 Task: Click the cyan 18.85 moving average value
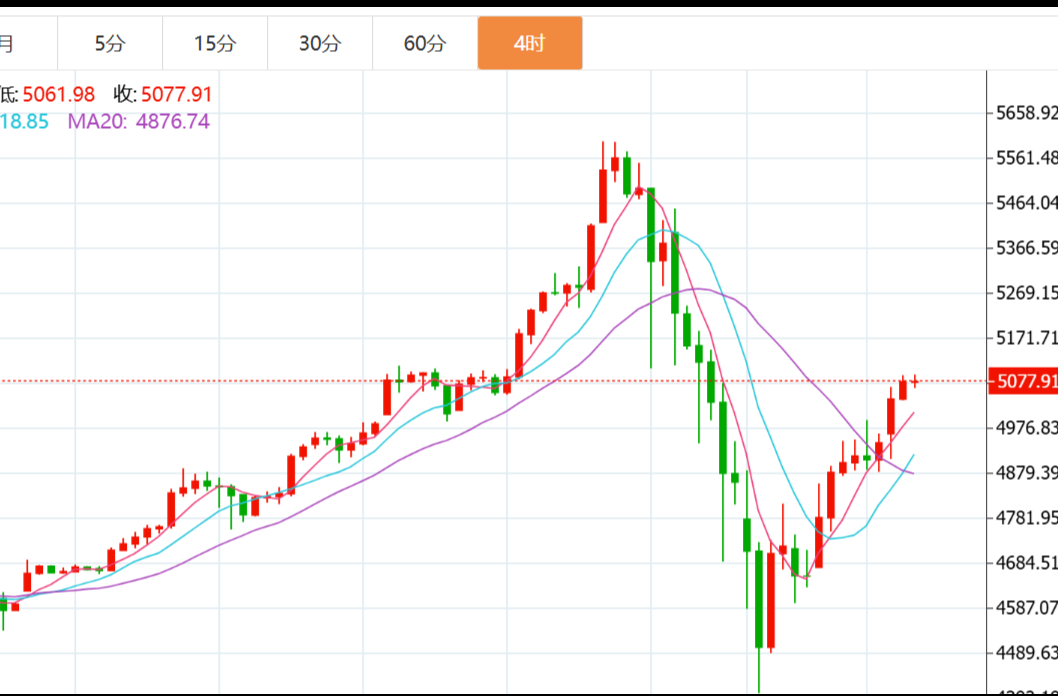tap(24, 121)
